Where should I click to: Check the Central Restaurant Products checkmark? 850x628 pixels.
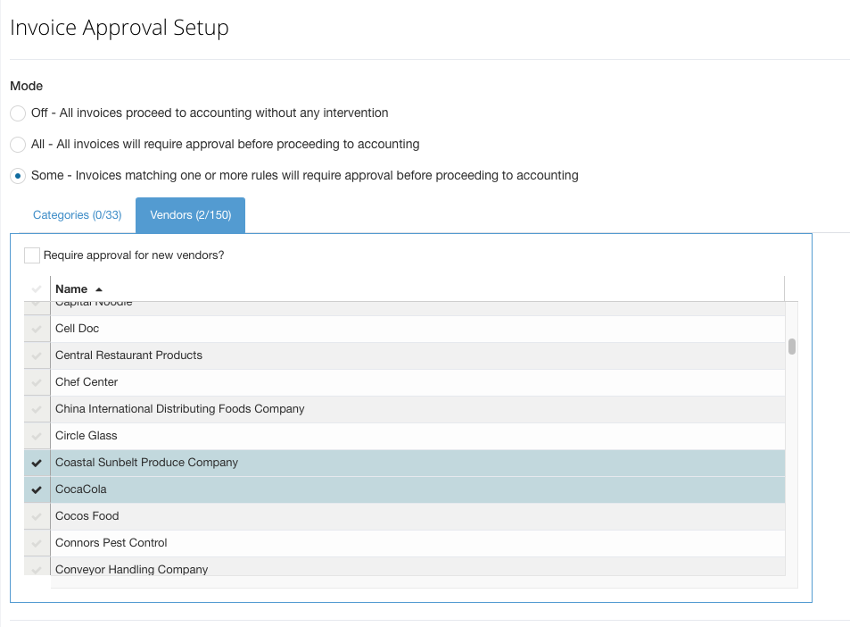pyautogui.click(x=37, y=356)
